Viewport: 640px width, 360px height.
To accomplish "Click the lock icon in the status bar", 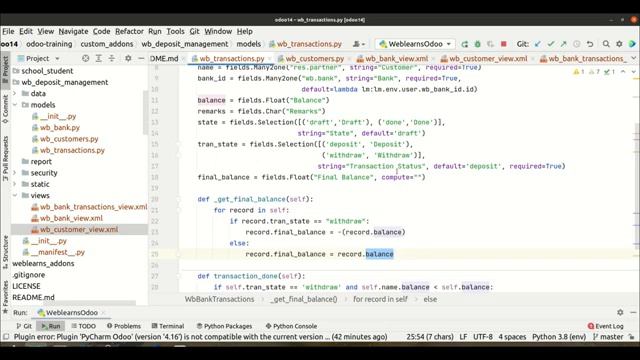I will click(631, 337).
